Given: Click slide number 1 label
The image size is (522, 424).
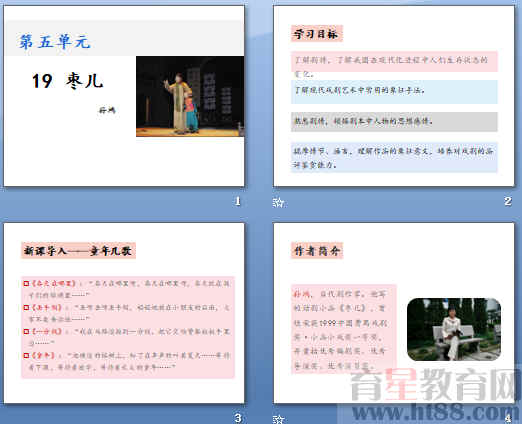Looking at the screenshot, I should [237, 201].
